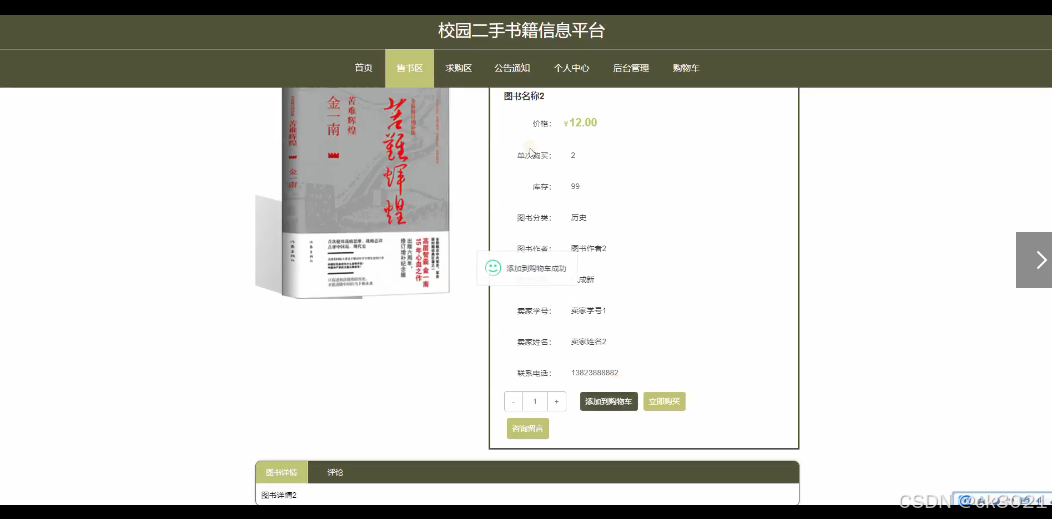The height and width of the screenshot is (519, 1052).
Task: Decrease quantity with minus button
Action: coord(513,402)
